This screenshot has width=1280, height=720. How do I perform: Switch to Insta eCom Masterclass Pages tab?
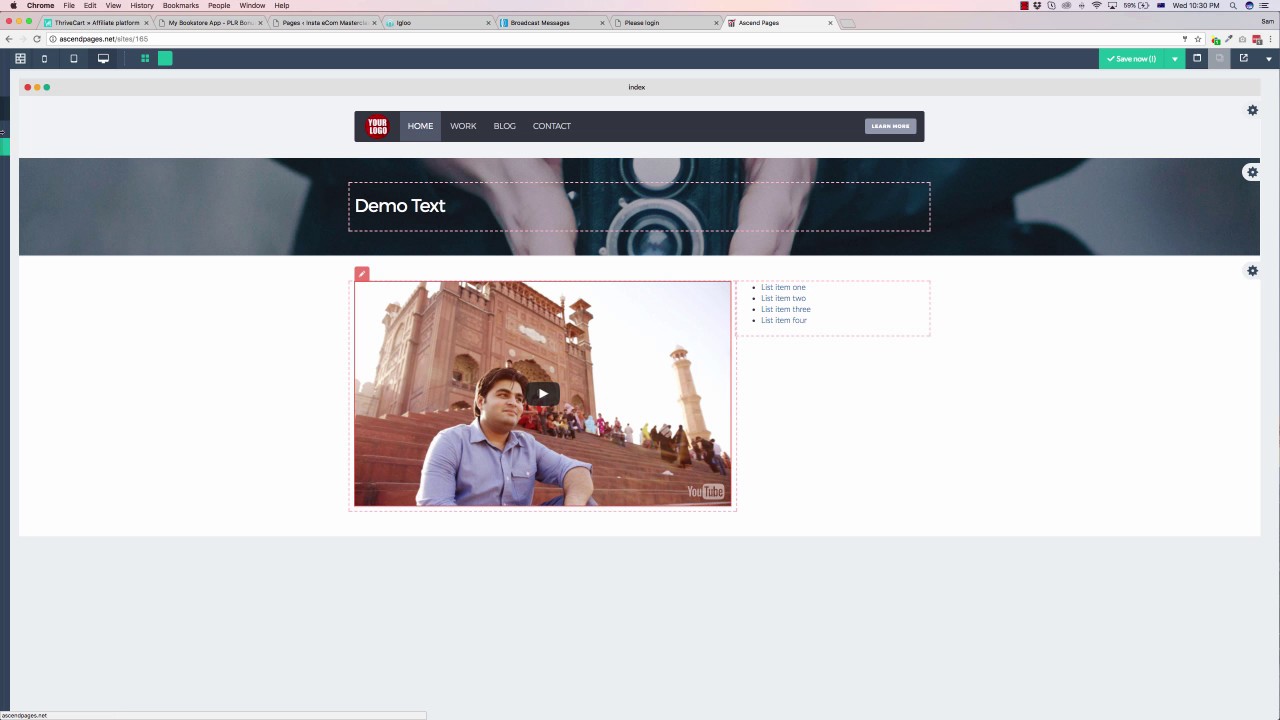324,22
